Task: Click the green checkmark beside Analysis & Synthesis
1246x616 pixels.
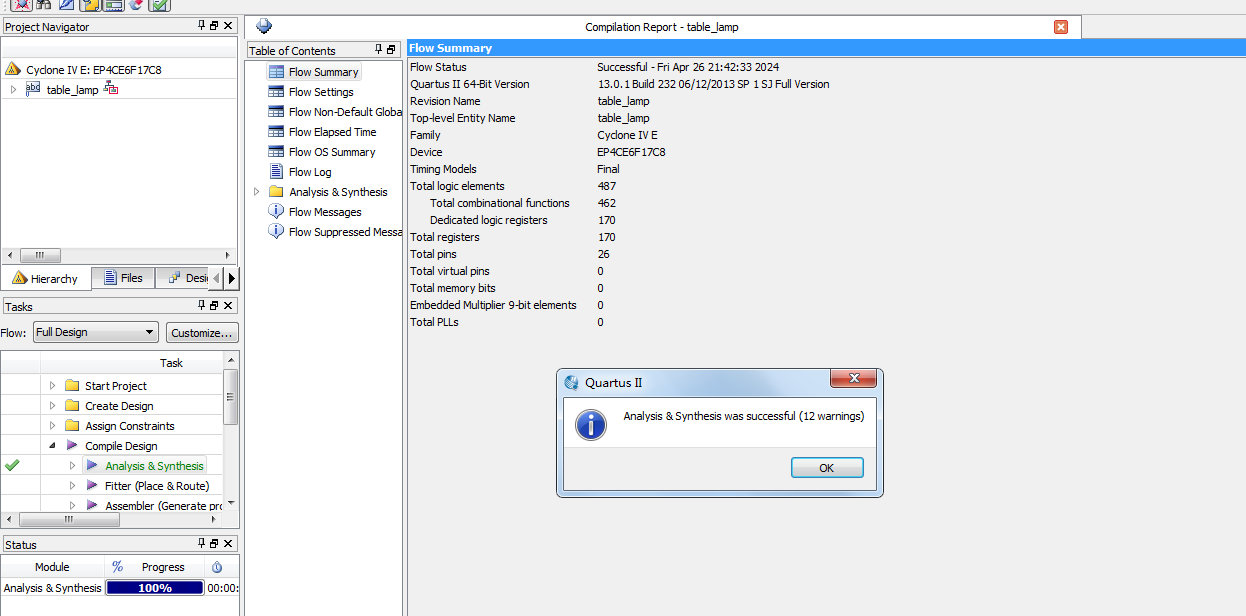Action: click(12, 465)
